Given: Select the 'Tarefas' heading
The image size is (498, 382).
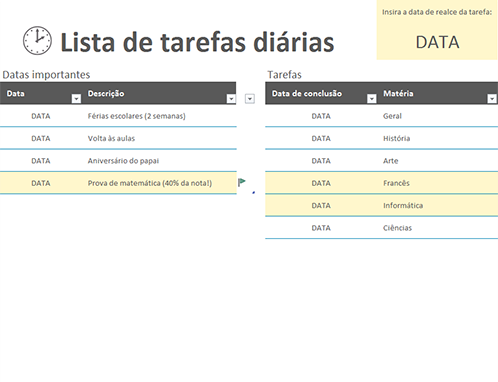Looking at the screenshot, I should (284, 75).
